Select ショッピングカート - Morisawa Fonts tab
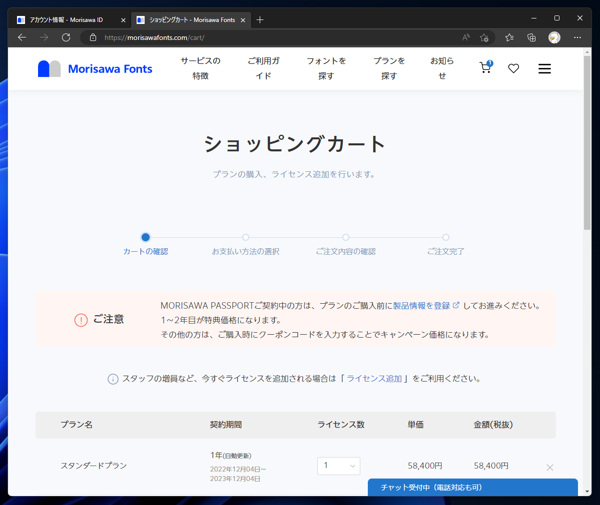The image size is (600, 505). [x=192, y=20]
